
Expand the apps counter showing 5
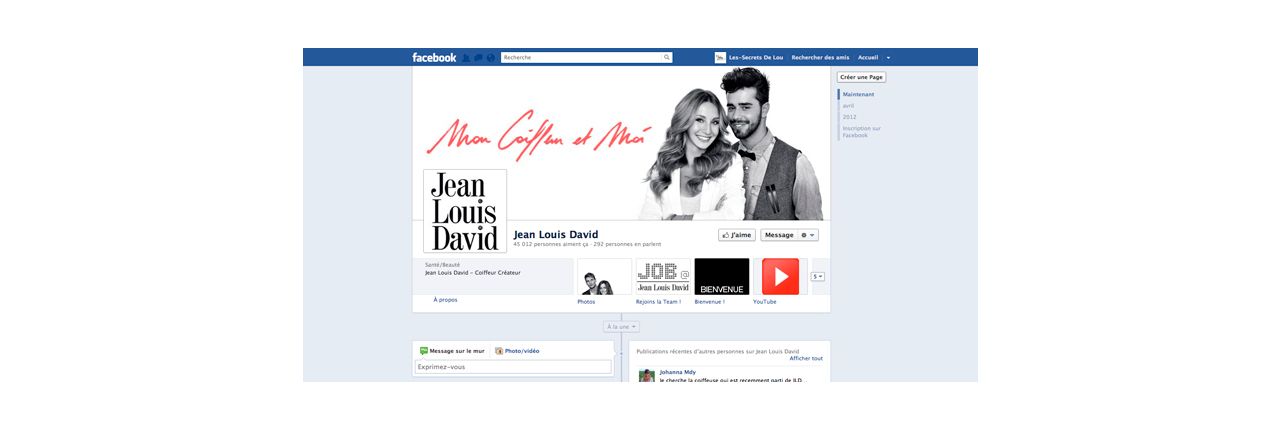pos(818,277)
